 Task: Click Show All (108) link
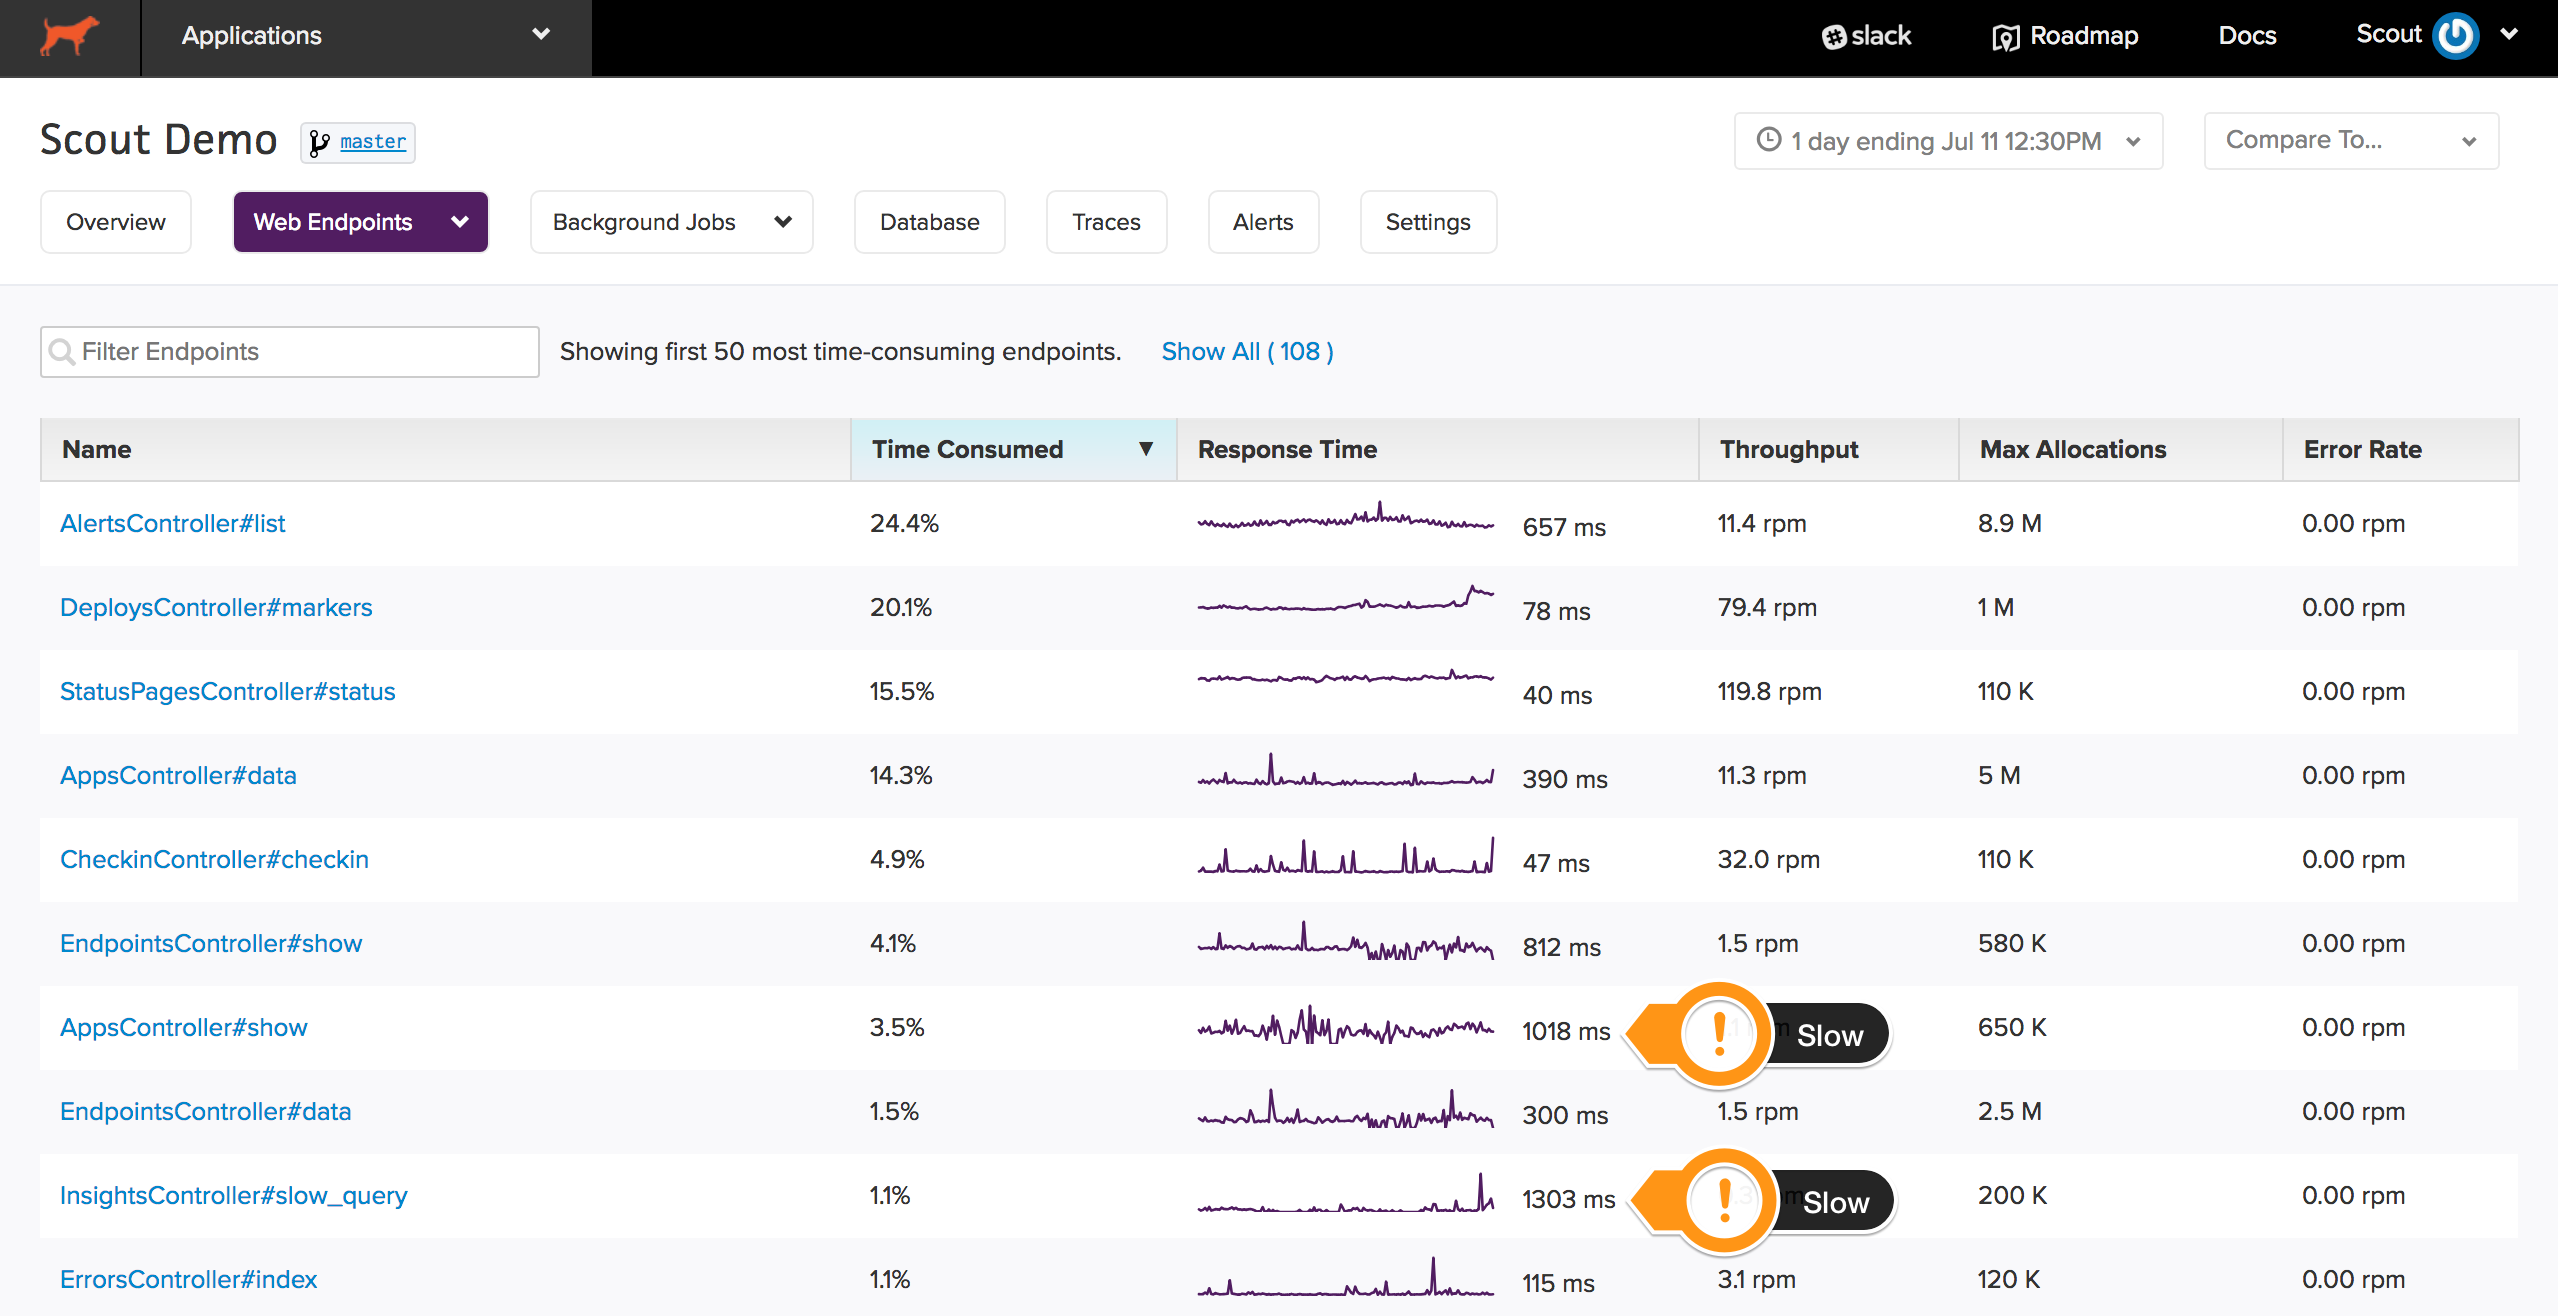coord(1247,352)
